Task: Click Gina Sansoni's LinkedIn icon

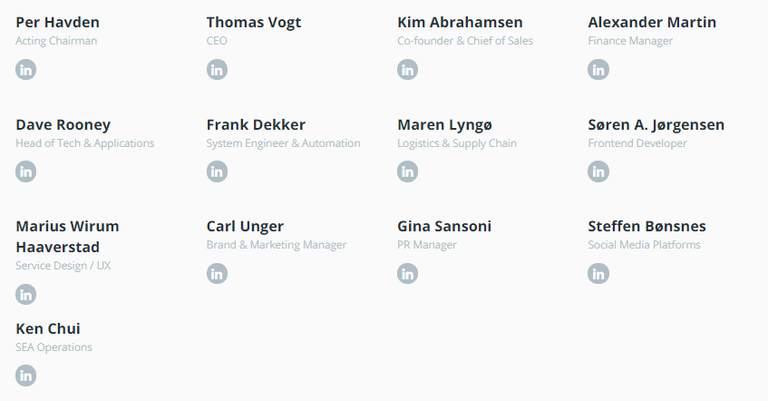Action: pyautogui.click(x=408, y=274)
